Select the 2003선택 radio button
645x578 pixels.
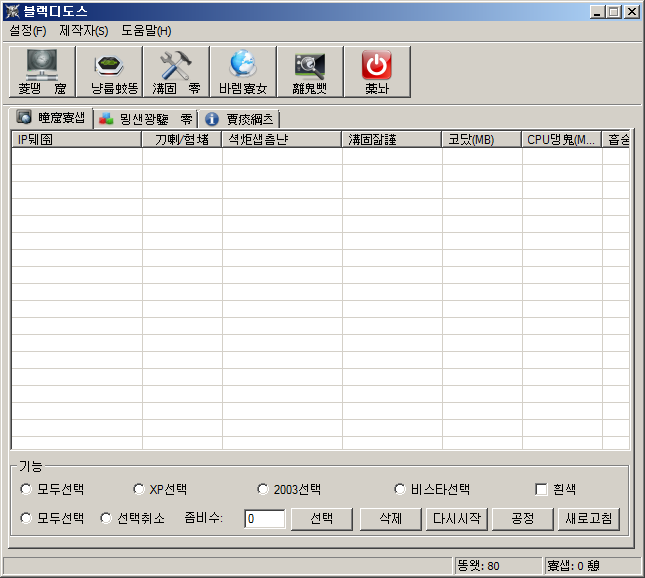263,490
